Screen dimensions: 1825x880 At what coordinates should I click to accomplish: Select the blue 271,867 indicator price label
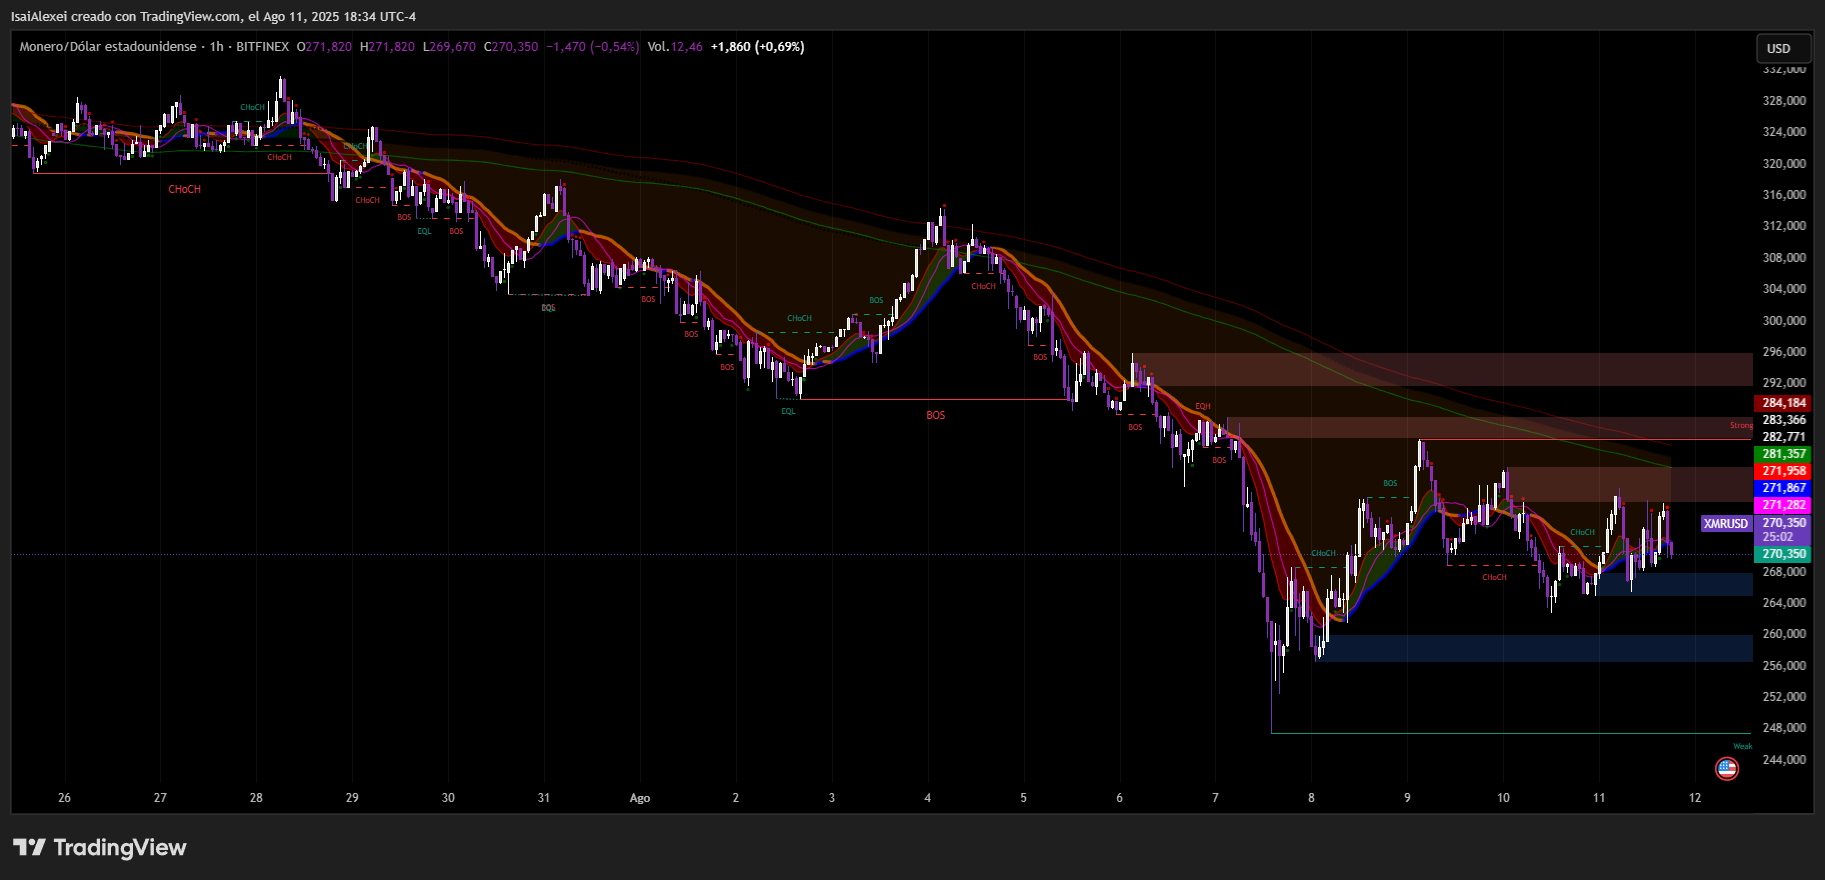pyautogui.click(x=1783, y=488)
